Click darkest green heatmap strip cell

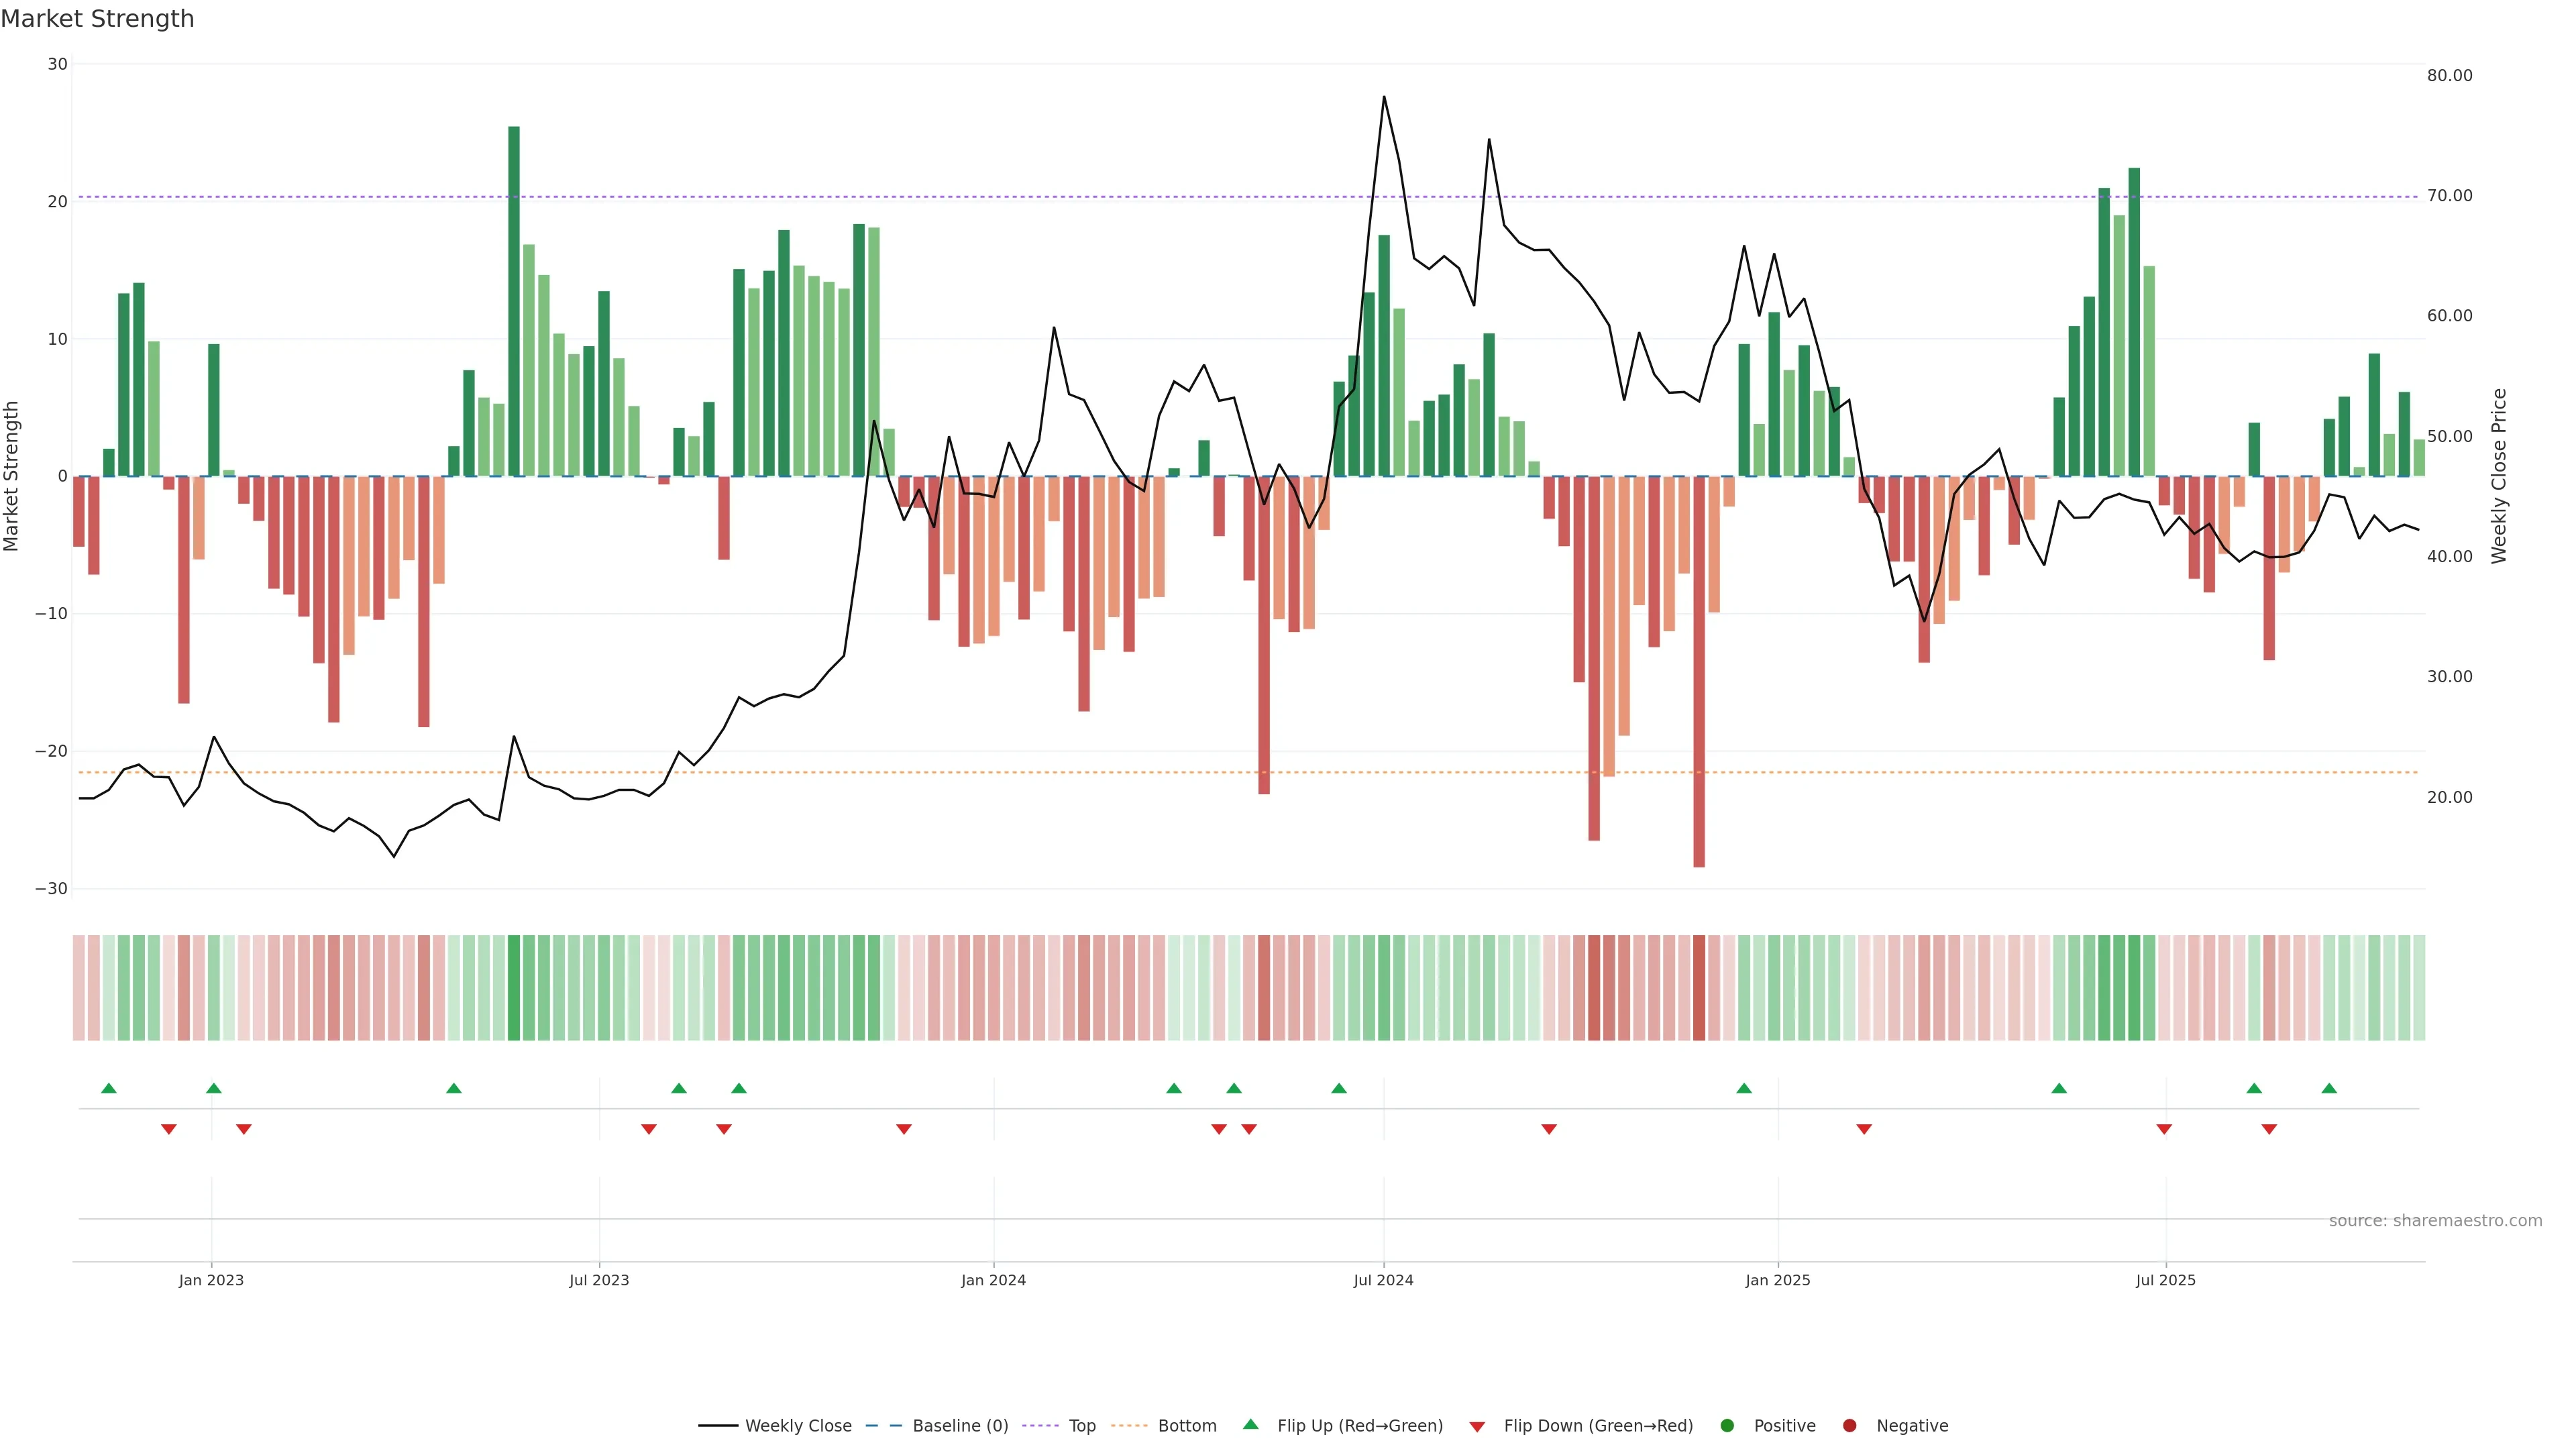click(x=514, y=987)
